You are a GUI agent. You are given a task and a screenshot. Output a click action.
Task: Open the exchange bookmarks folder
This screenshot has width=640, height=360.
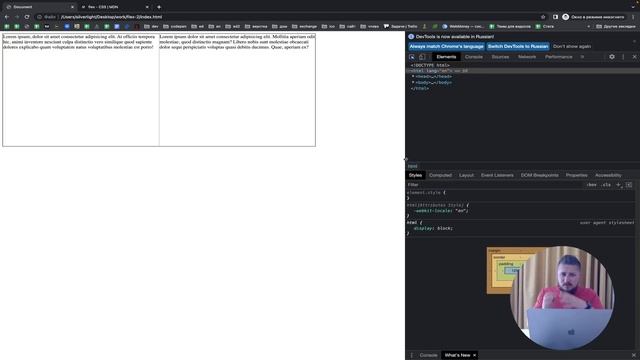[304, 26]
